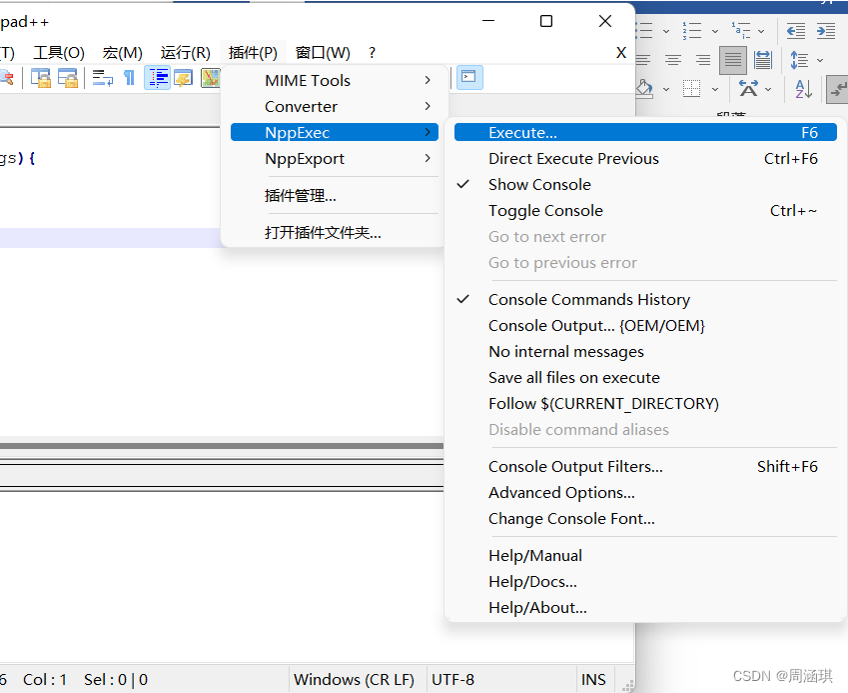The image size is (848, 693).
Task: Enable No internal messages option
Action: 645,351
